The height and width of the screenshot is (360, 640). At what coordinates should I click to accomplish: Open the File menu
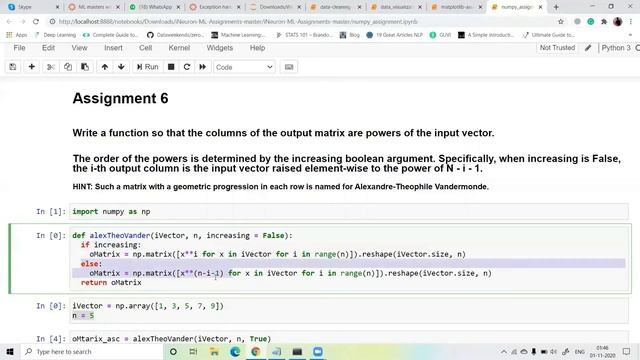(x=19, y=48)
